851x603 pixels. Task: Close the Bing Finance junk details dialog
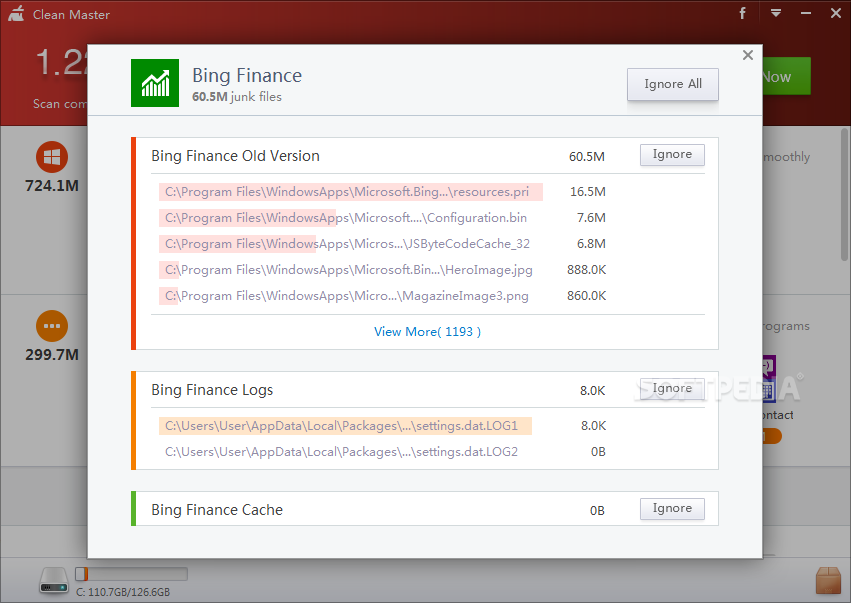[748, 55]
